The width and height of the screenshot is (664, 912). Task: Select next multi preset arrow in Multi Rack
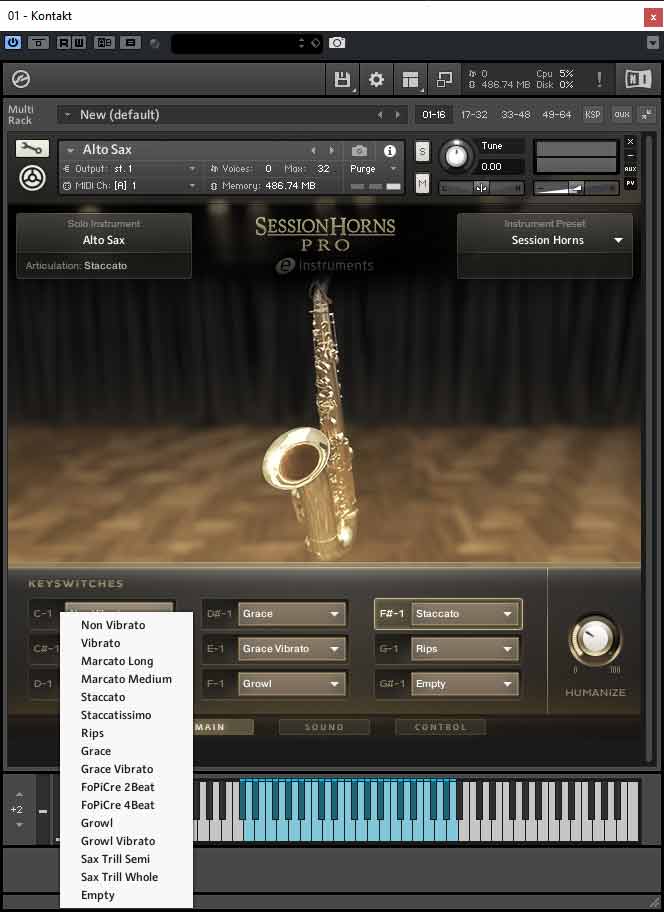397,115
